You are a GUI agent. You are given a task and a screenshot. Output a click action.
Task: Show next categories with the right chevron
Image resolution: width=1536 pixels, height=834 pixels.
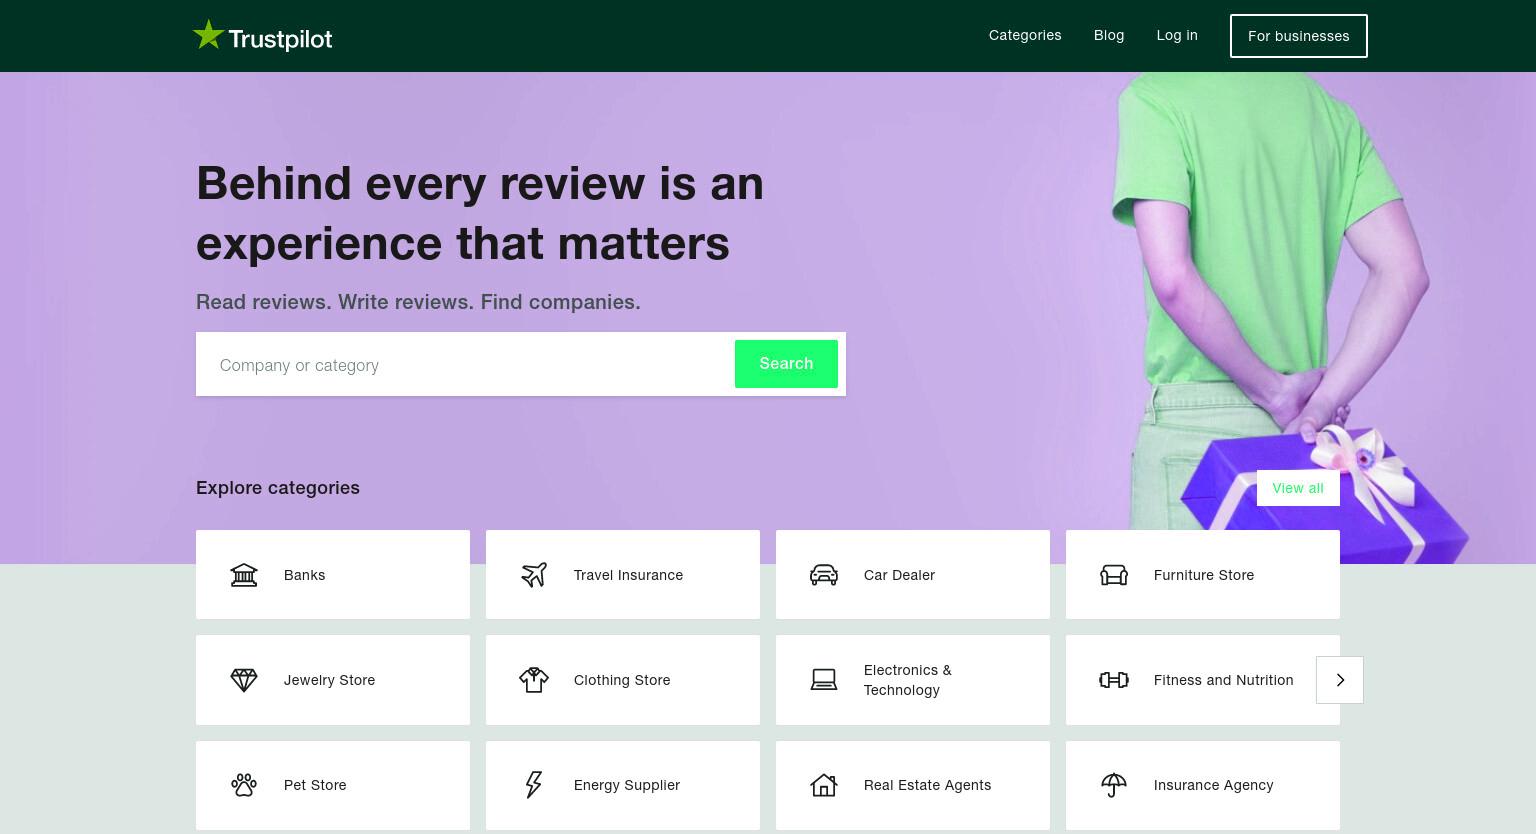1340,680
